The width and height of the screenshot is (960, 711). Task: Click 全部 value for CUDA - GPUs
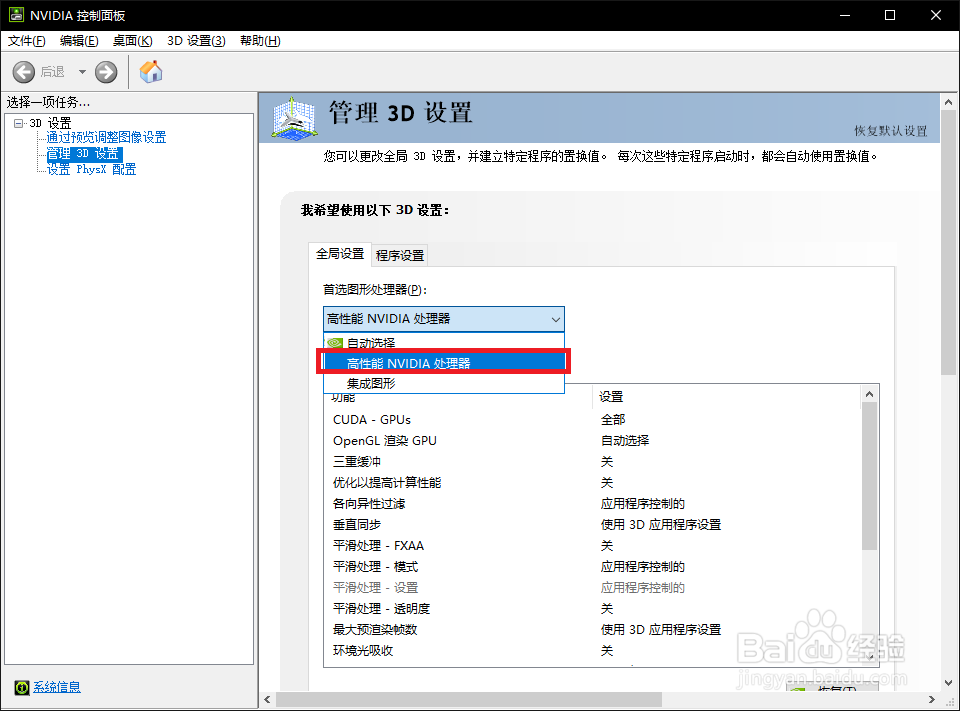[613, 419]
